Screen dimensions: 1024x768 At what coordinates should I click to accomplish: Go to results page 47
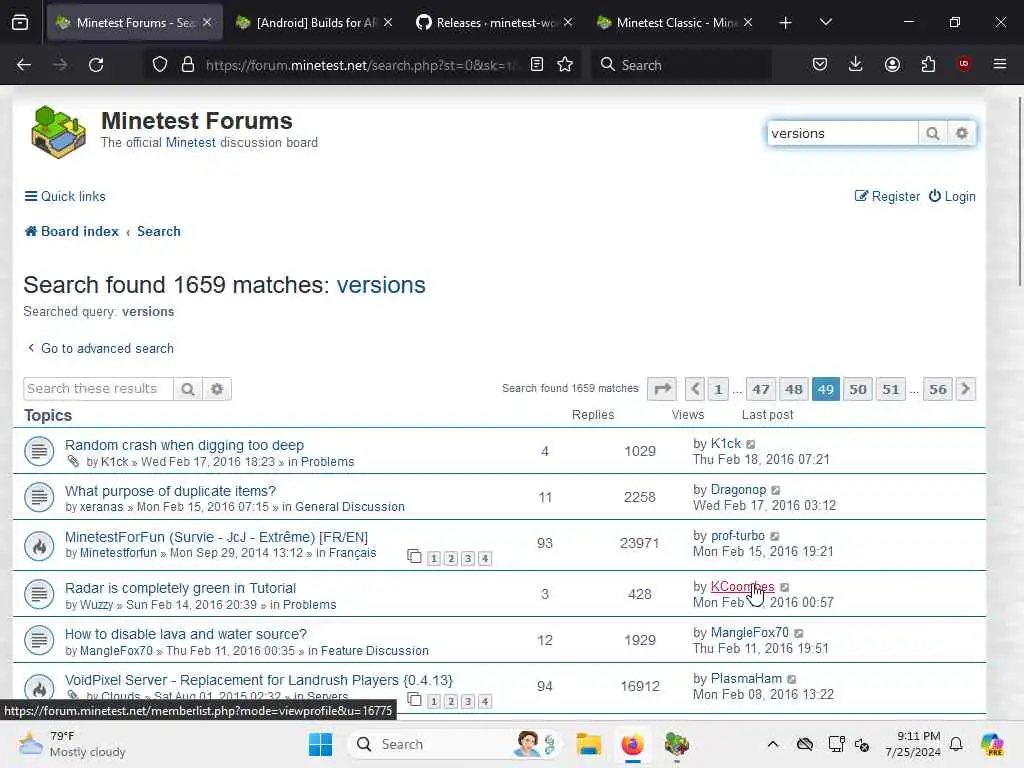[x=761, y=389]
